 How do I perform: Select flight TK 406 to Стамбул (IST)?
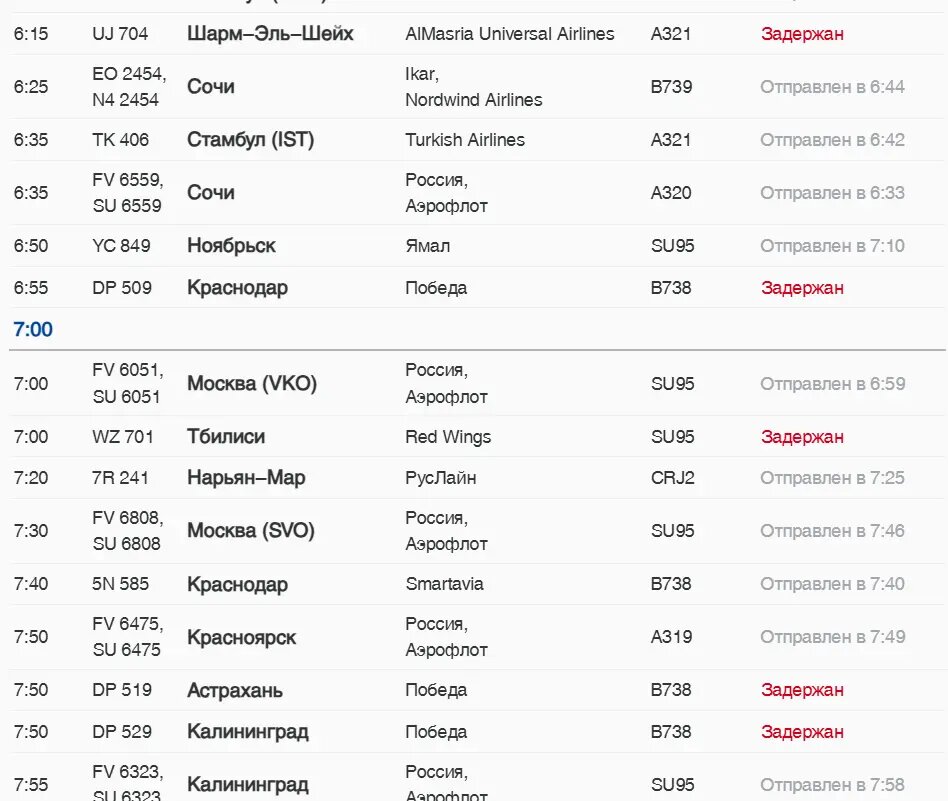478,140
